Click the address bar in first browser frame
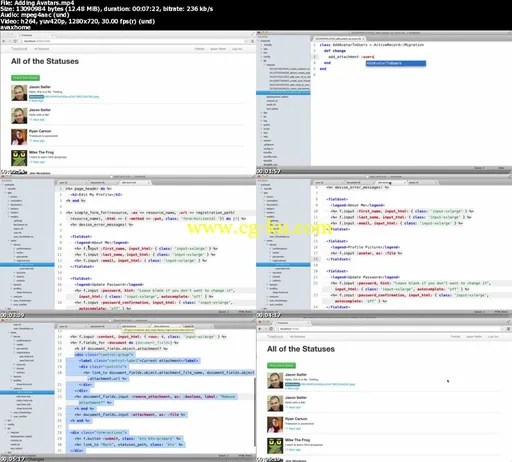The width and height of the screenshot is (512, 462). [133, 41]
